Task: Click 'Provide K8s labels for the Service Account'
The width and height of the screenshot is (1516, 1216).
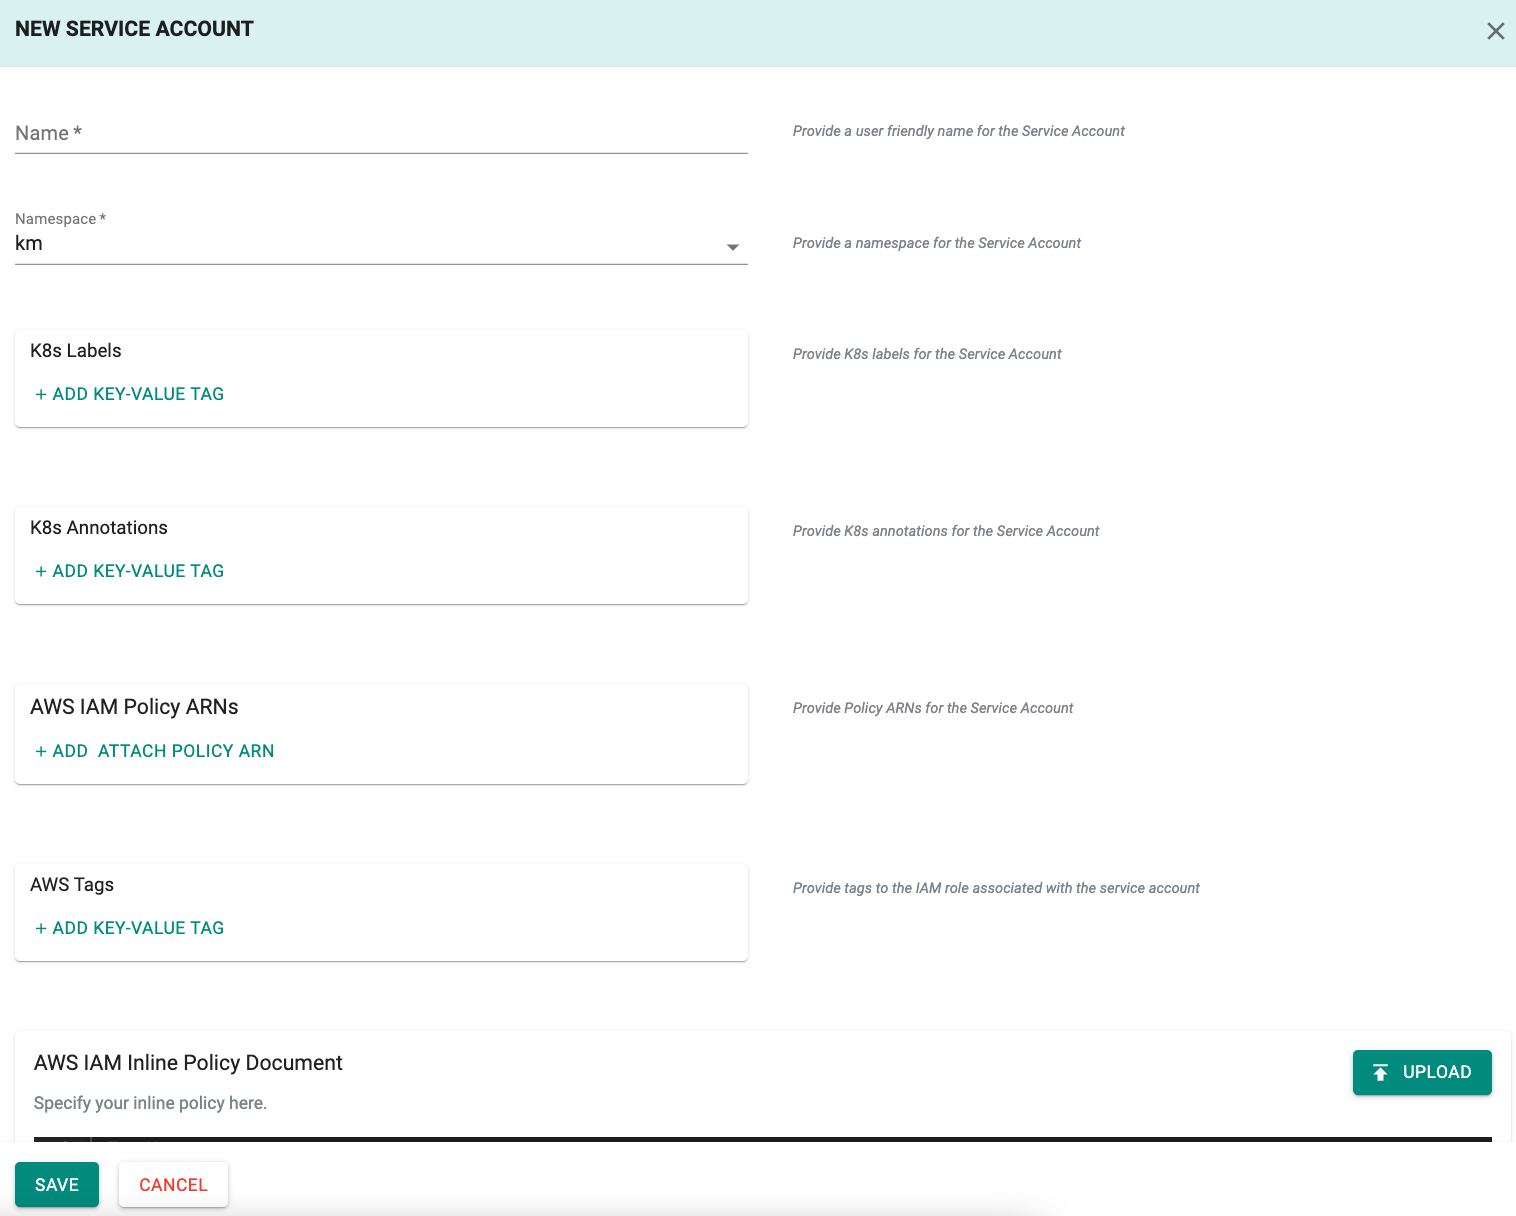Action: 927,354
